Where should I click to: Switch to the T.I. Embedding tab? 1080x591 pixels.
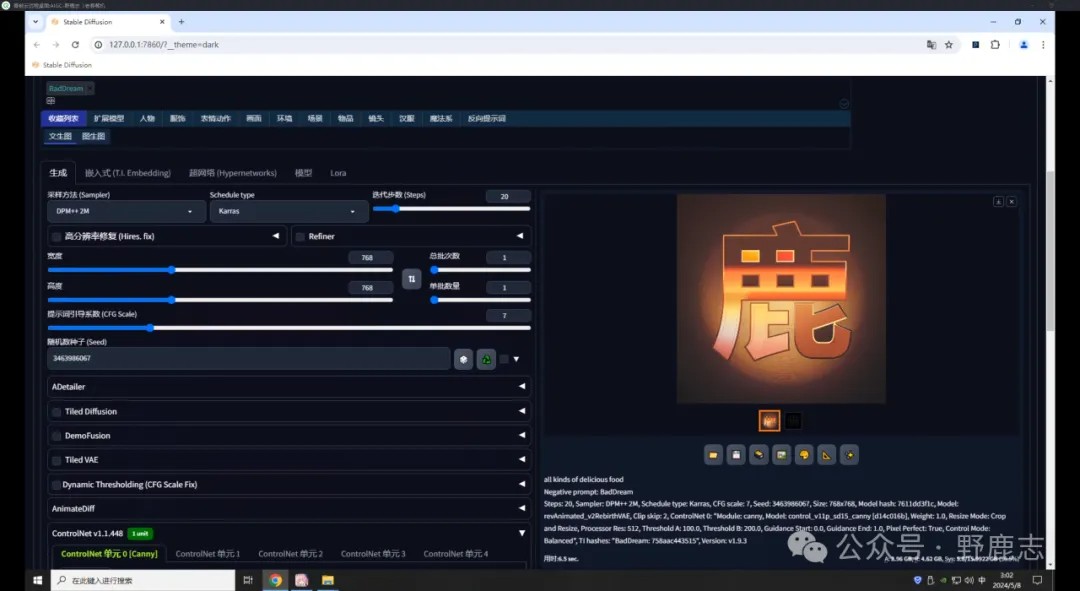(x=128, y=173)
